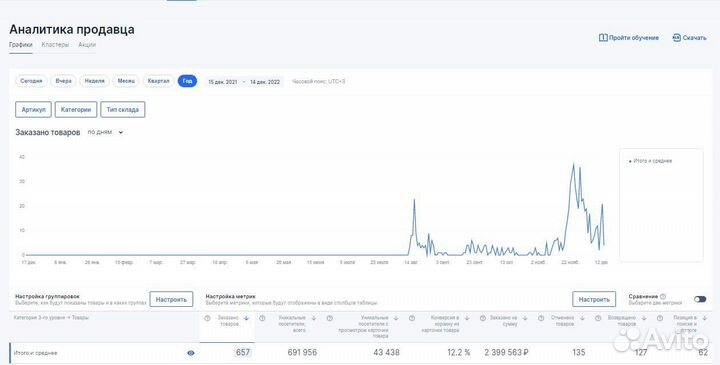Toggle eye visibility for Итого и среднее row
This screenshot has width=720, height=365.
(x=191, y=353)
